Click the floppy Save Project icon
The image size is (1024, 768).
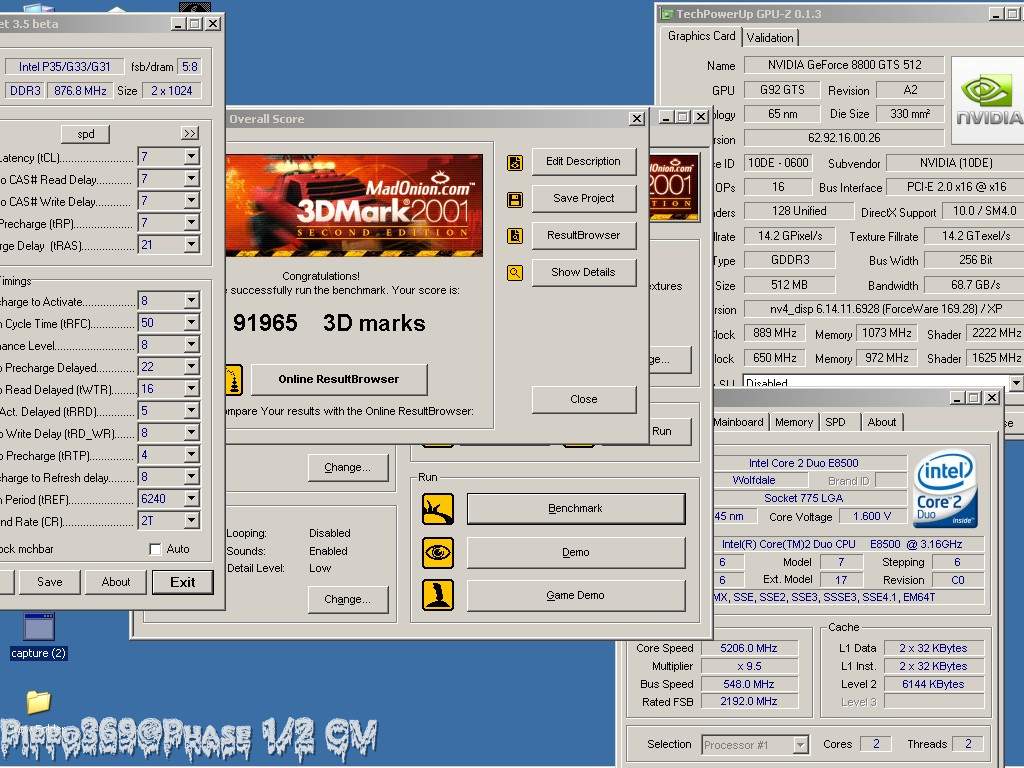[515, 200]
